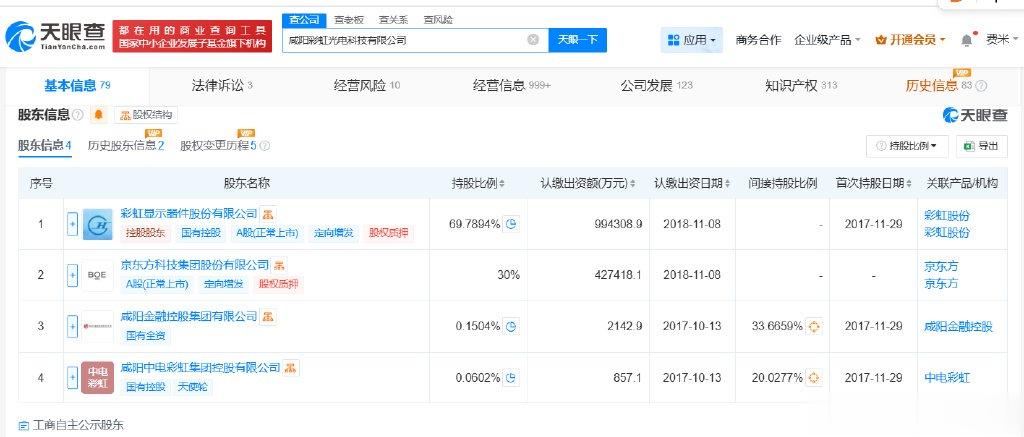Viewport: 1024px width, 437px height.
Task: Switch to 查风险 search tab
Action: [x=438, y=20]
